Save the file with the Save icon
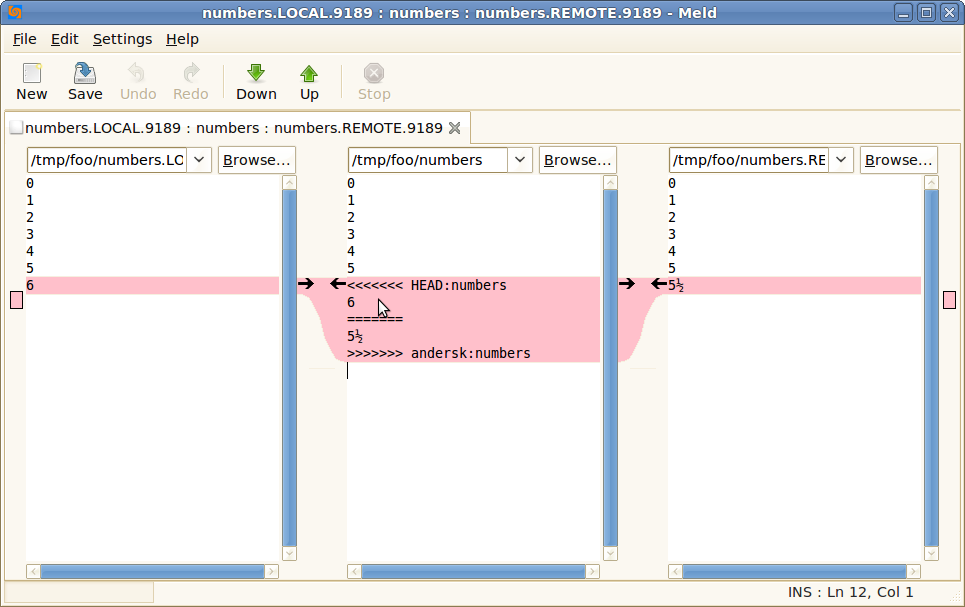965x607 pixels. tap(85, 81)
